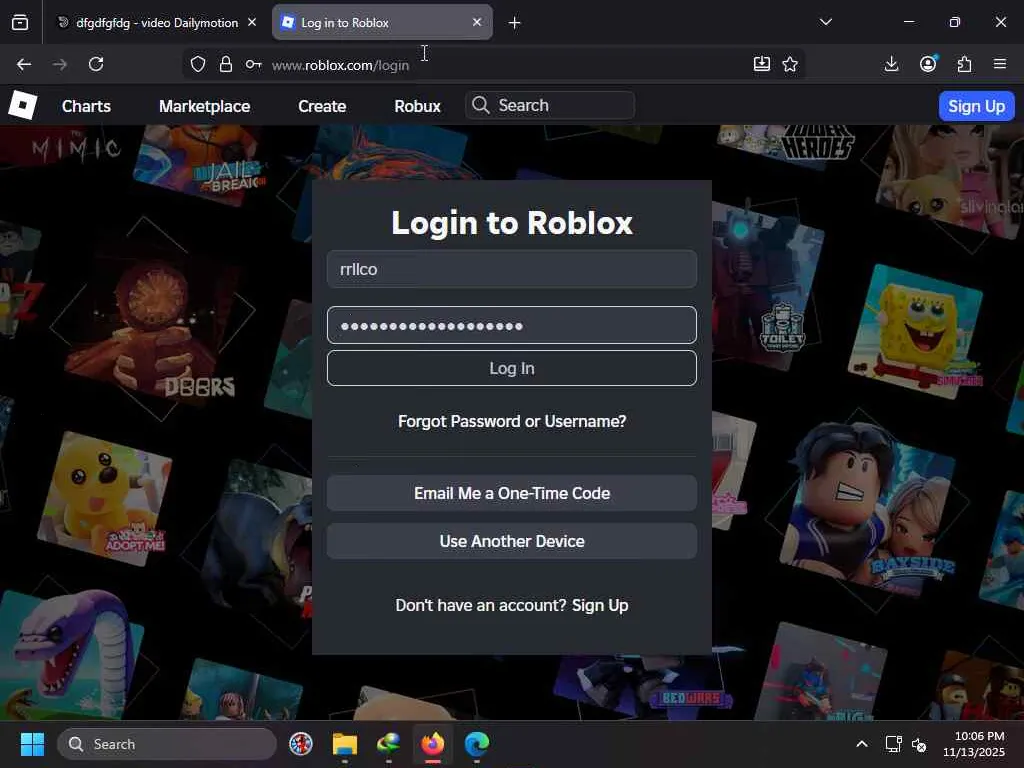Viewport: 1024px width, 768px height.
Task: Open the Firefox account profile icon
Action: click(928, 64)
